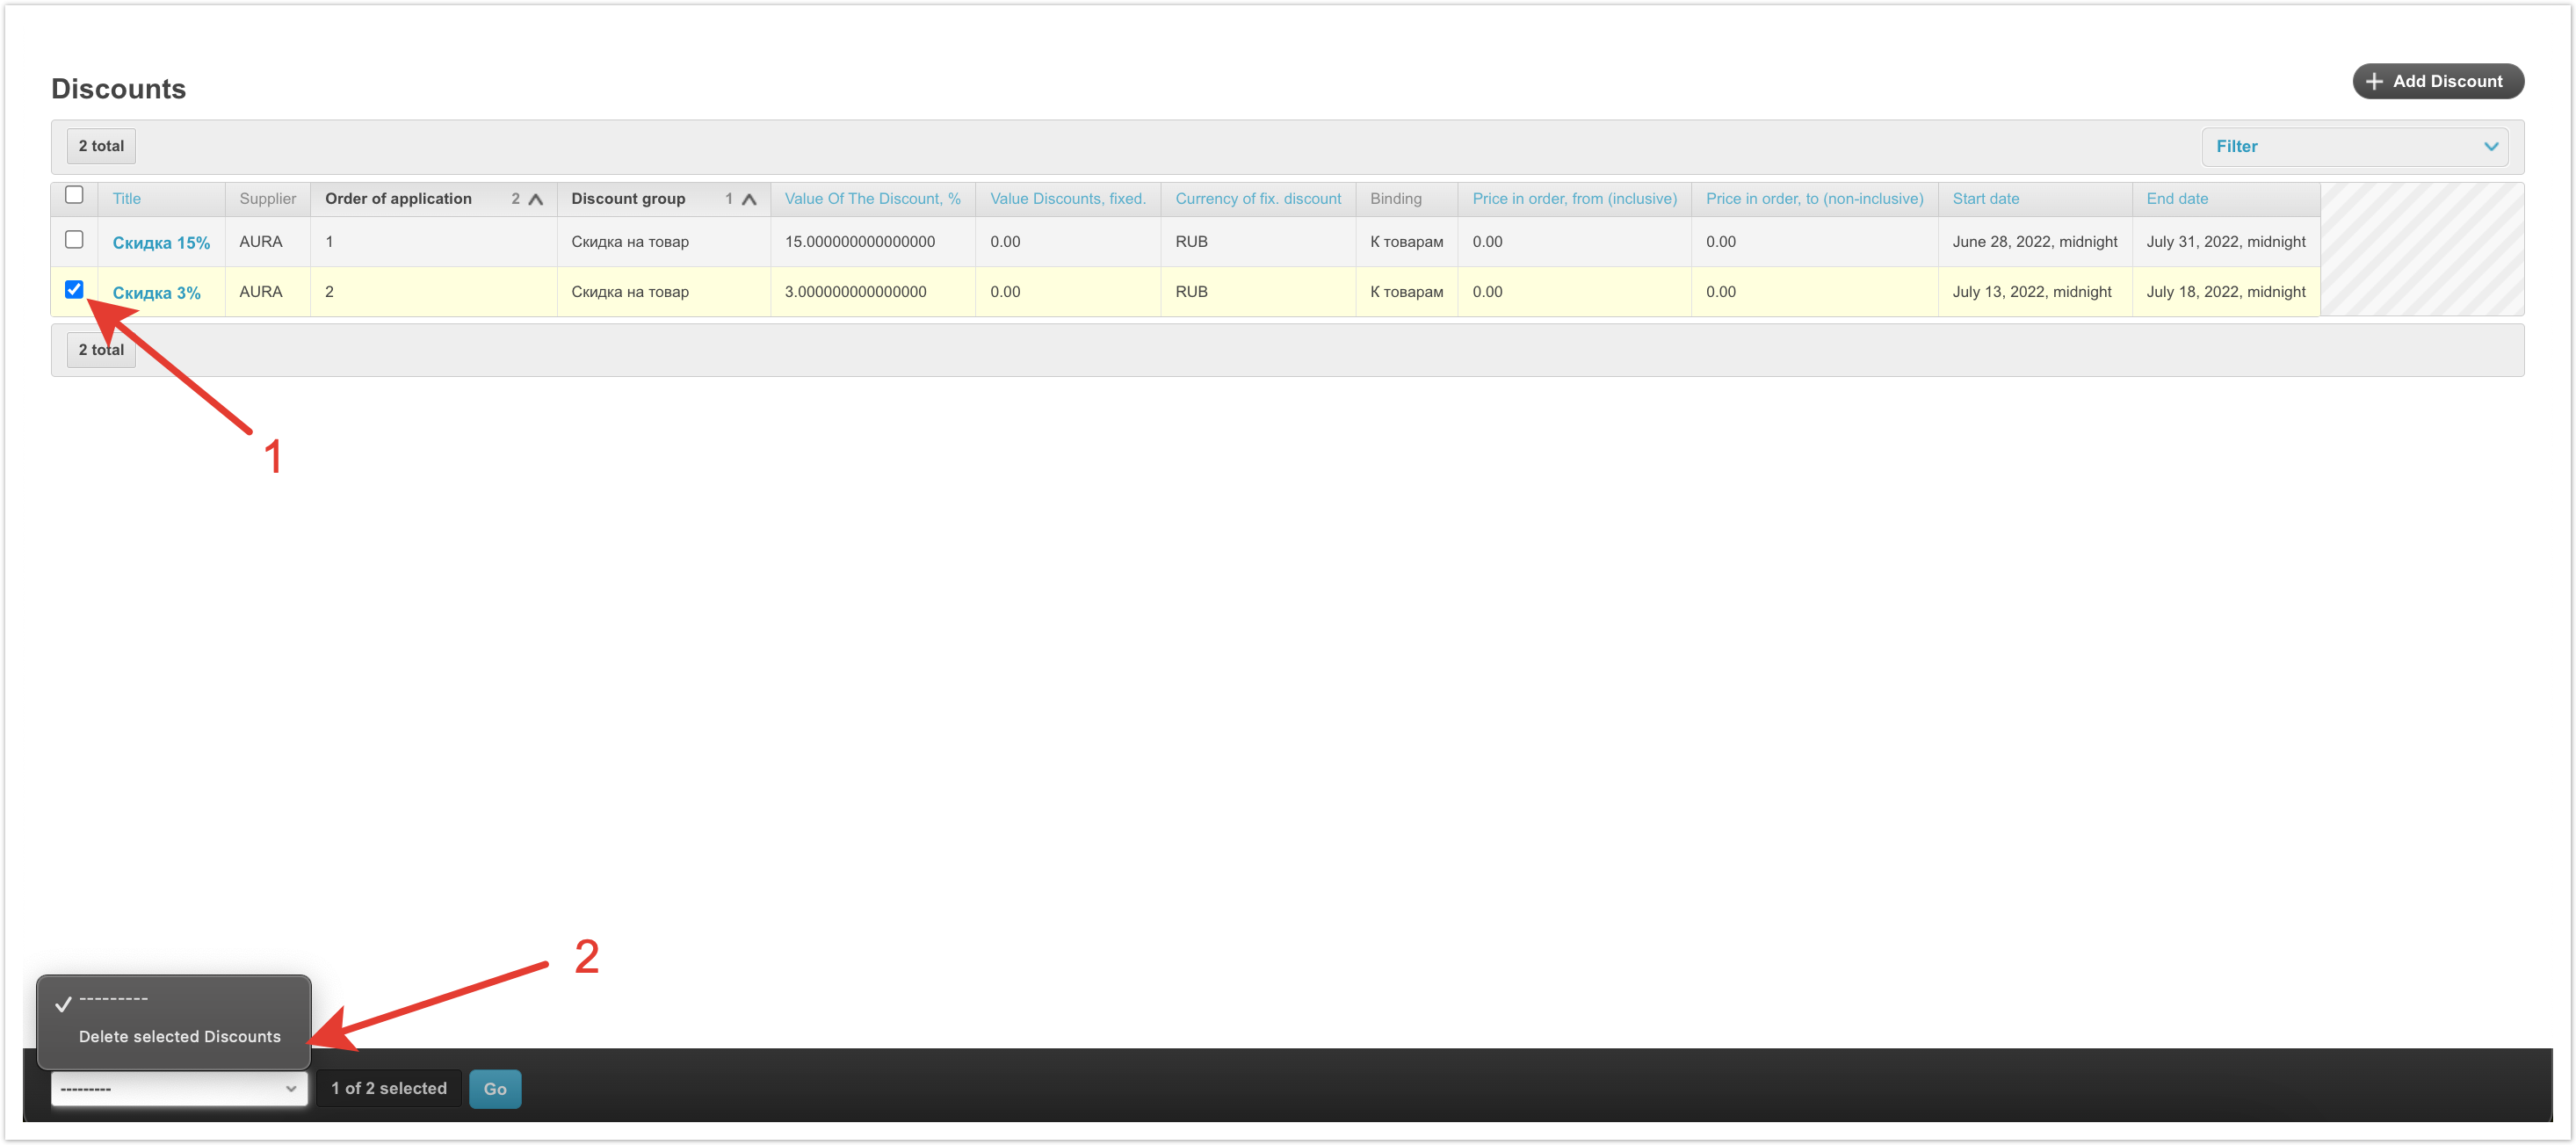Toggle the select-all checkbox in table header

coord(74,195)
